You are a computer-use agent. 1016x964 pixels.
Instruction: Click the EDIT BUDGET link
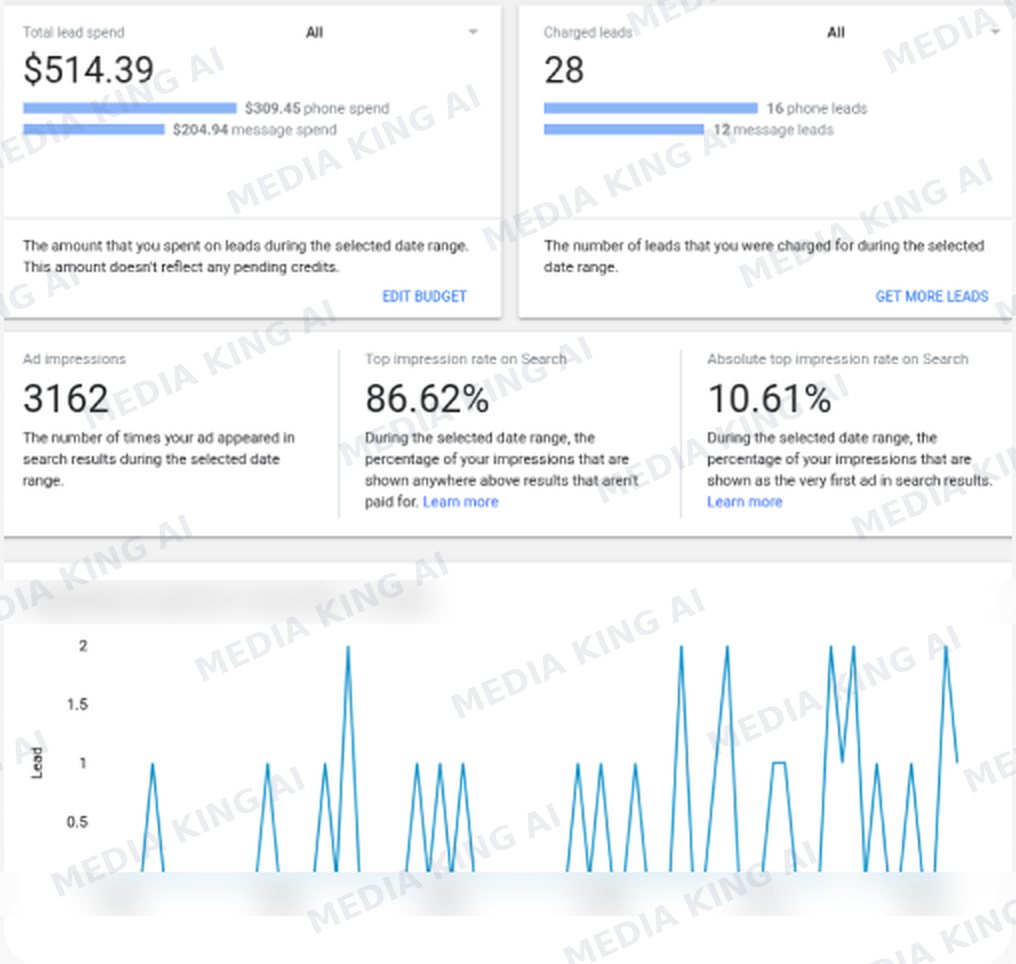click(x=424, y=296)
